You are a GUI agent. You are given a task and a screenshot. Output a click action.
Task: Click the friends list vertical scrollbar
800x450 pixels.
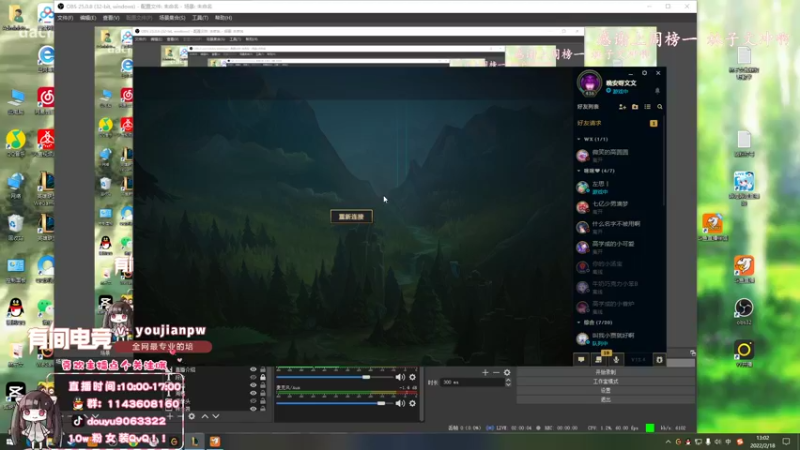[664, 163]
